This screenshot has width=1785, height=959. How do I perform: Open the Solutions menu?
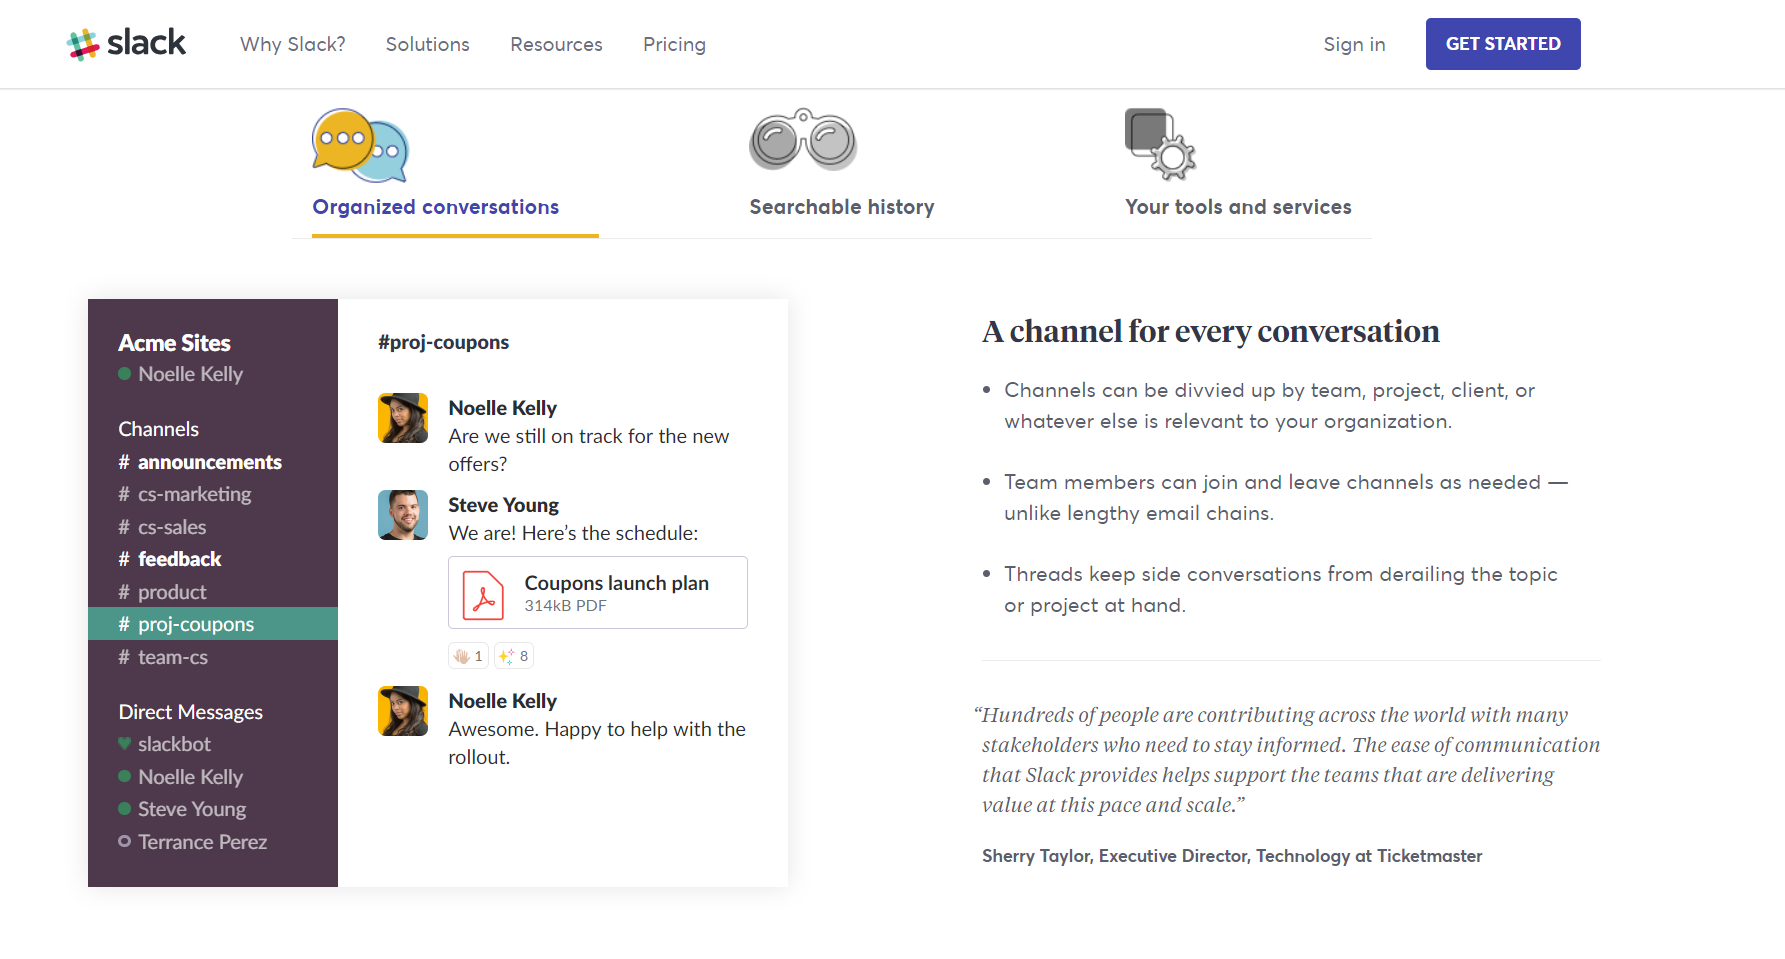(x=427, y=44)
